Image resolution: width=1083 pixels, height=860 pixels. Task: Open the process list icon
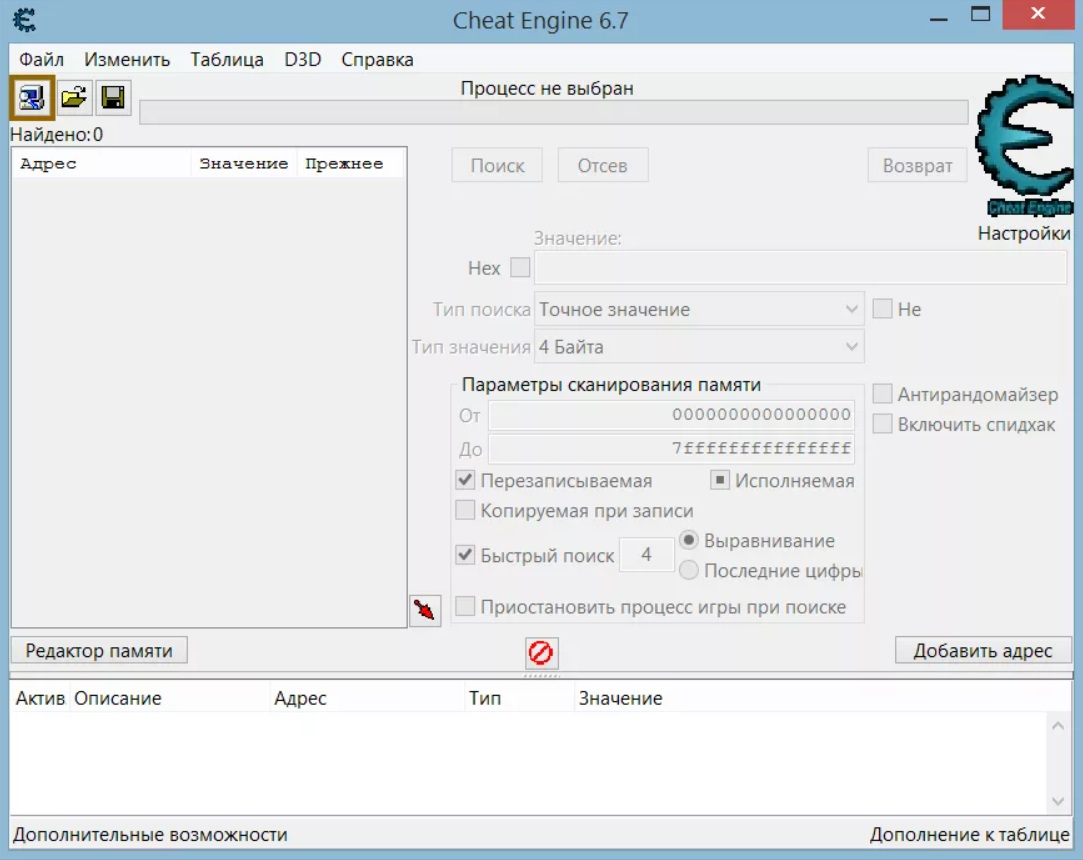32,98
